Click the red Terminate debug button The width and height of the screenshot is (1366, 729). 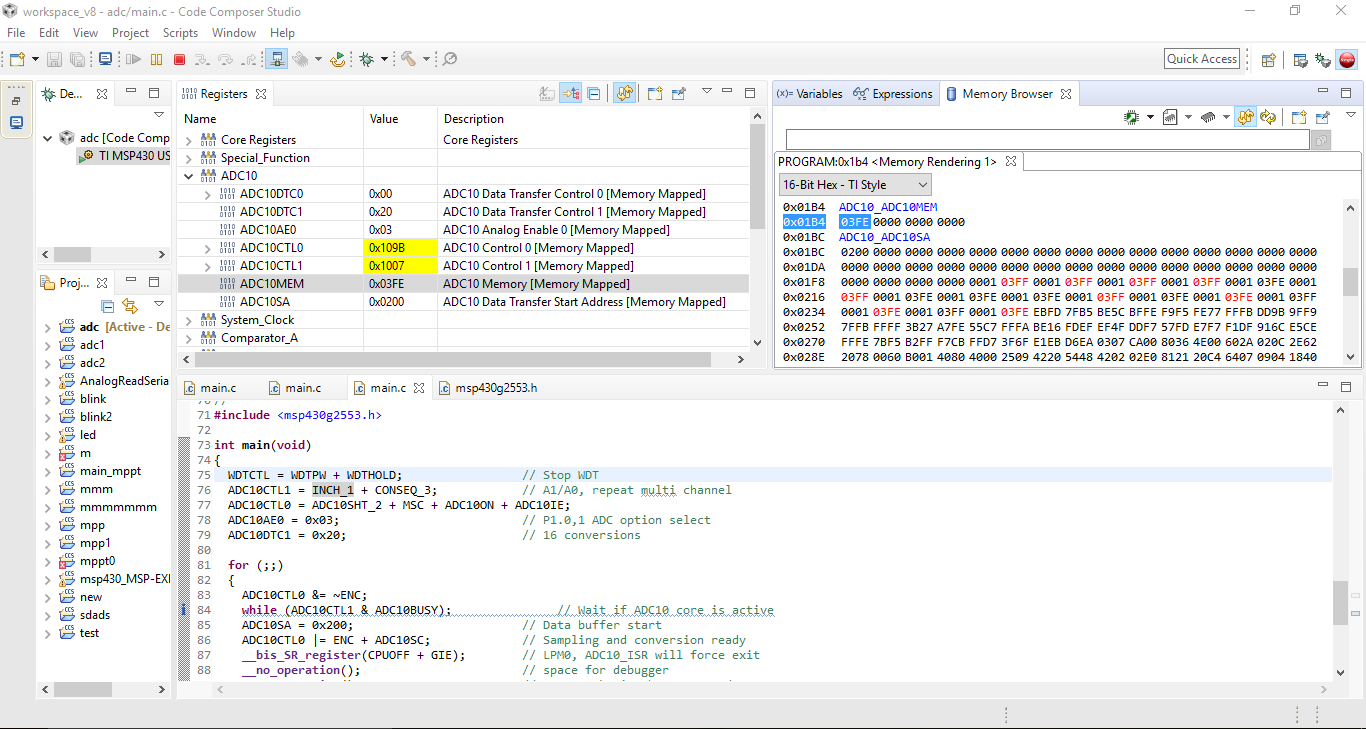(179, 60)
